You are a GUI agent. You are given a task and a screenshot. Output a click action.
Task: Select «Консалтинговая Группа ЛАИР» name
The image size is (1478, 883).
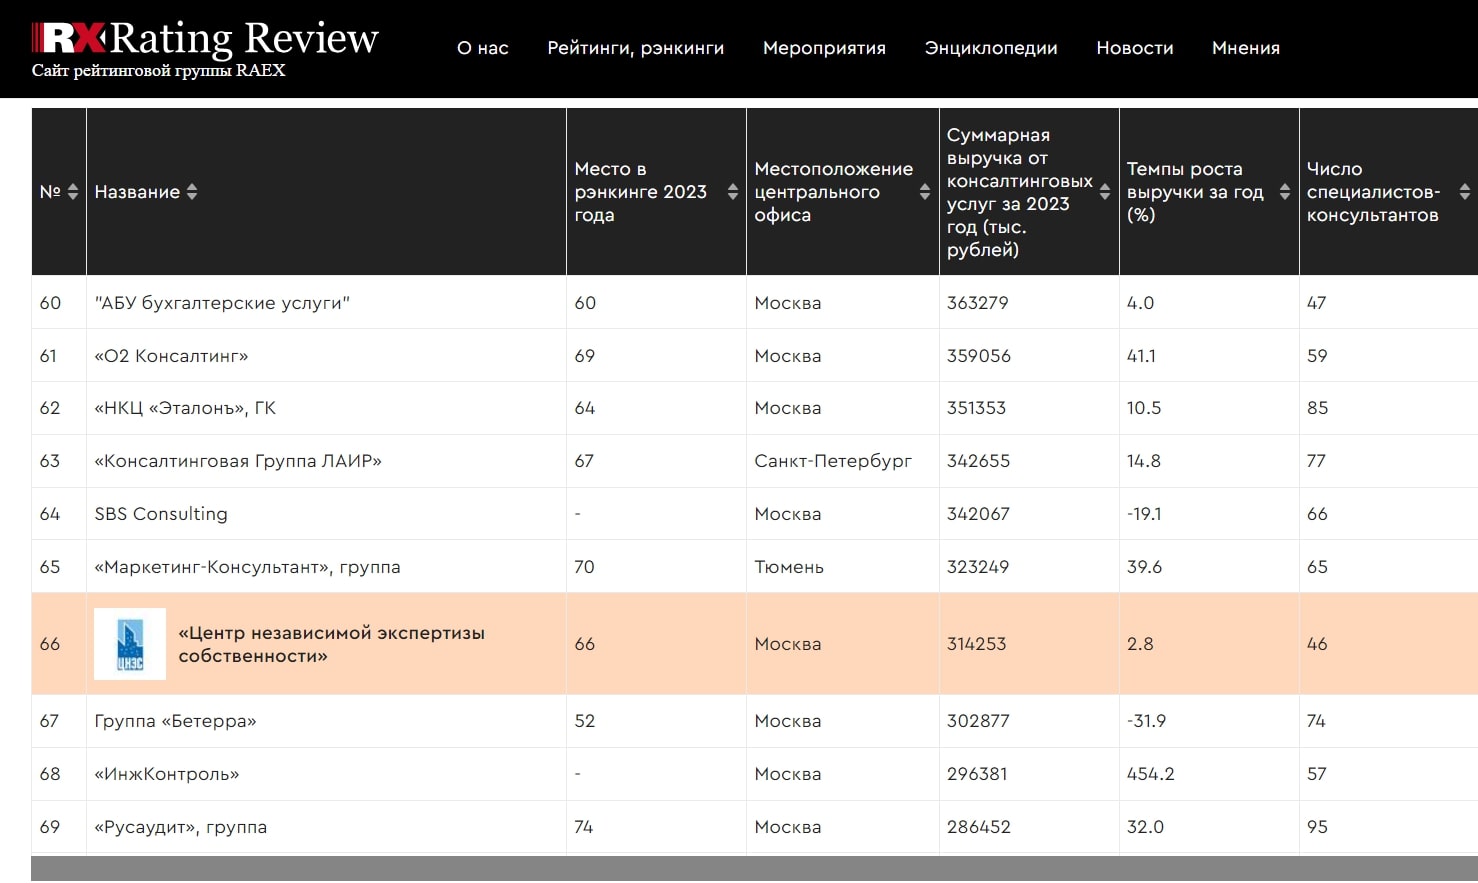point(238,461)
